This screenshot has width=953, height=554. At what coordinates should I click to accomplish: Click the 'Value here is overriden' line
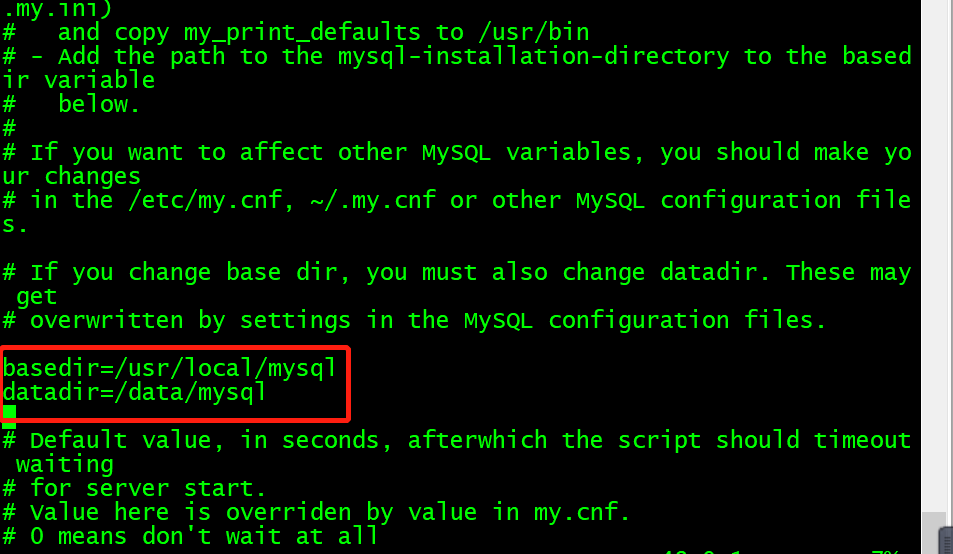[x=317, y=512]
